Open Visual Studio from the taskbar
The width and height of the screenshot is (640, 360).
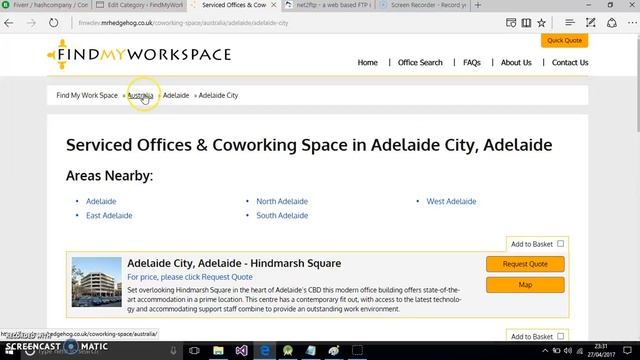241,350
